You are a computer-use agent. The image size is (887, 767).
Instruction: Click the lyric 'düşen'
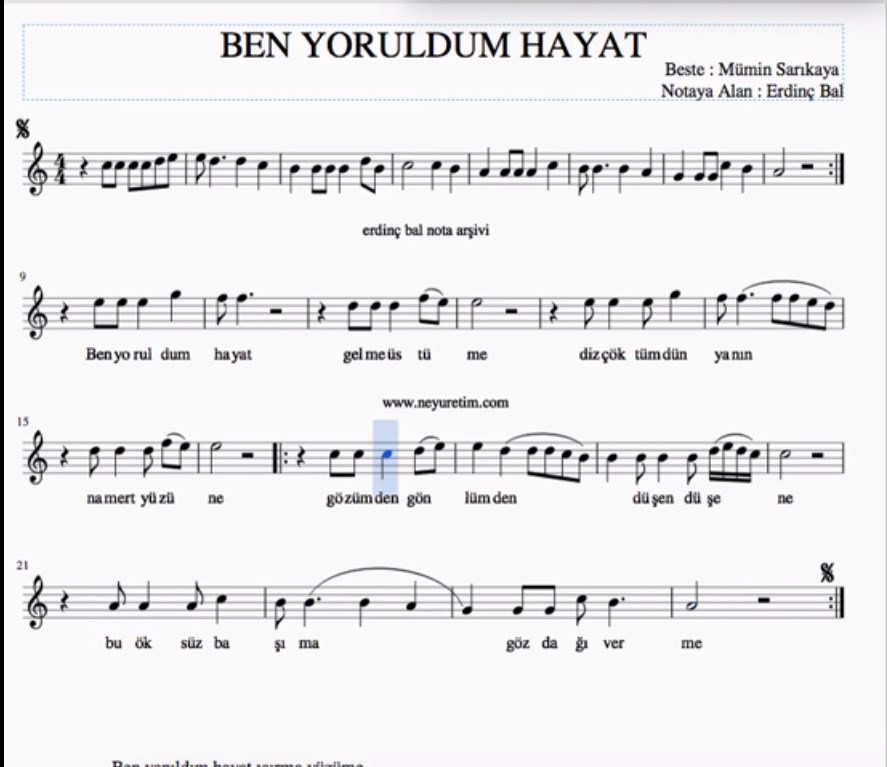coord(653,498)
